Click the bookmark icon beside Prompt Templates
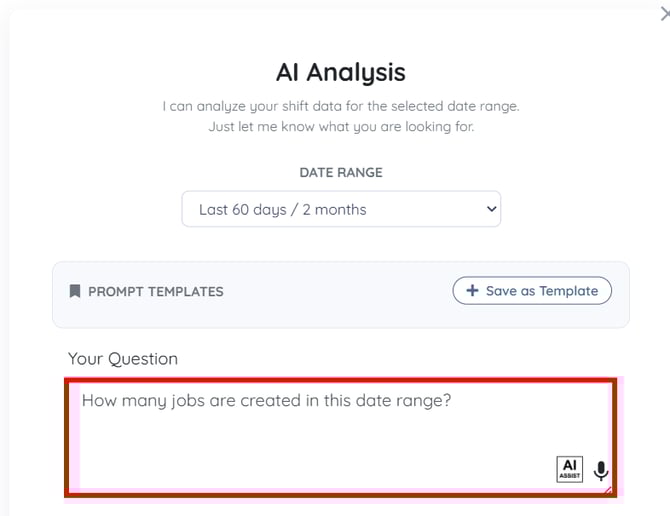The height and width of the screenshot is (516, 670). (75, 292)
